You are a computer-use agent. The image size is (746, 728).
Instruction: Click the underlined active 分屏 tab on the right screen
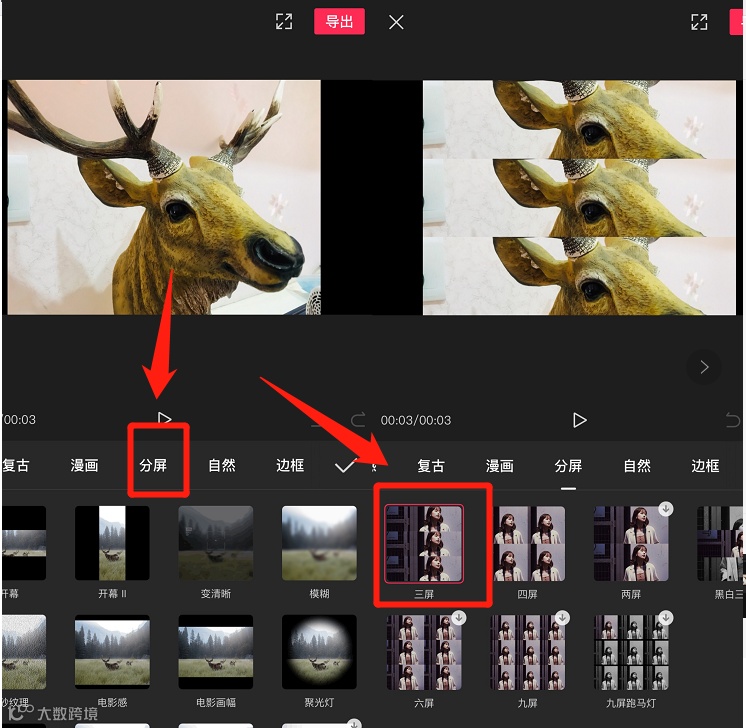point(568,466)
